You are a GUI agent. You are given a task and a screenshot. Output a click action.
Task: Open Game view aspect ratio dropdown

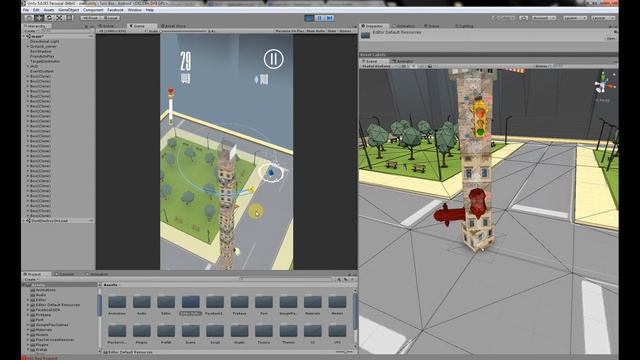(x=121, y=31)
